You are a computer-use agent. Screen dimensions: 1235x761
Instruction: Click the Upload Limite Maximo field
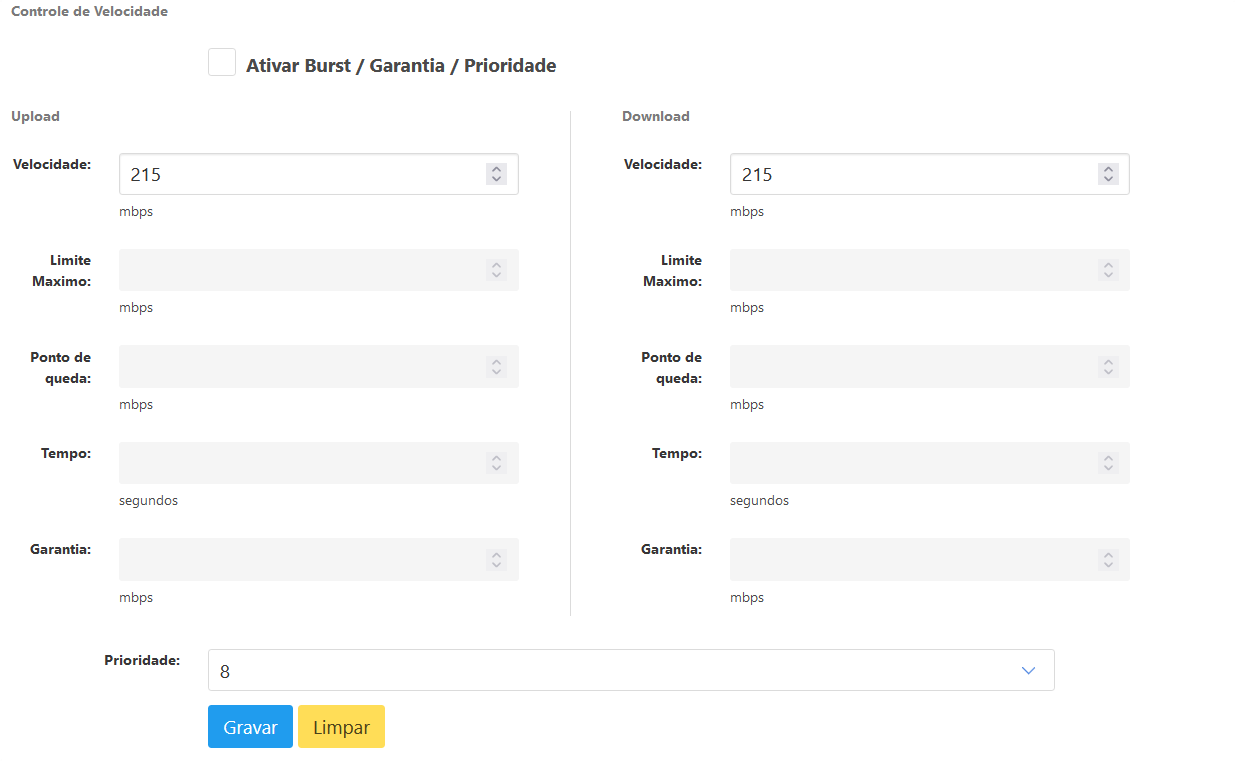tap(300, 270)
